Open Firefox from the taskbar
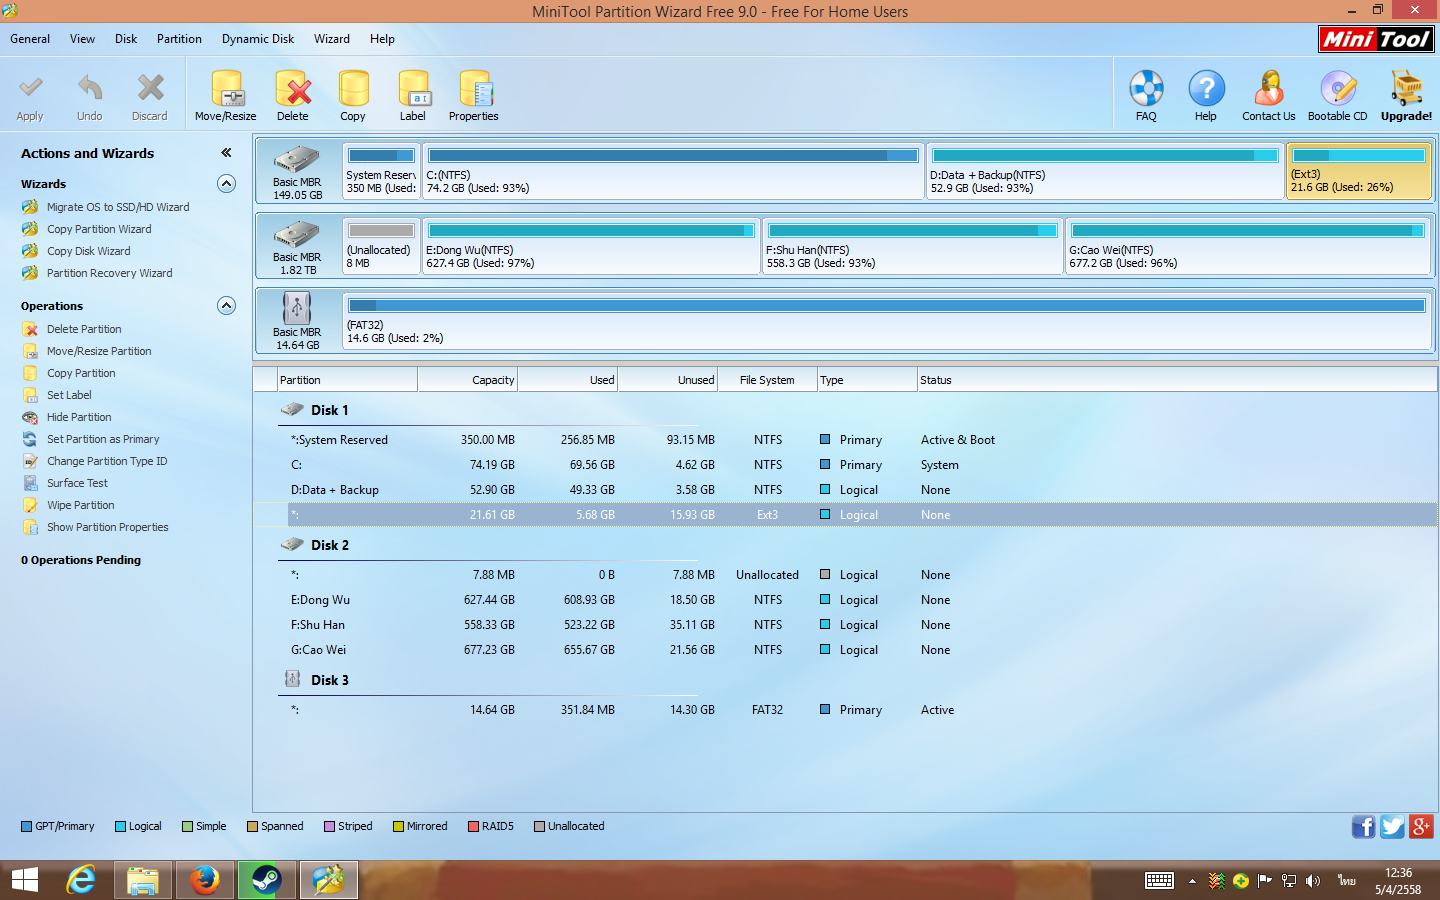Viewport: 1440px width, 900px height. coord(205,880)
